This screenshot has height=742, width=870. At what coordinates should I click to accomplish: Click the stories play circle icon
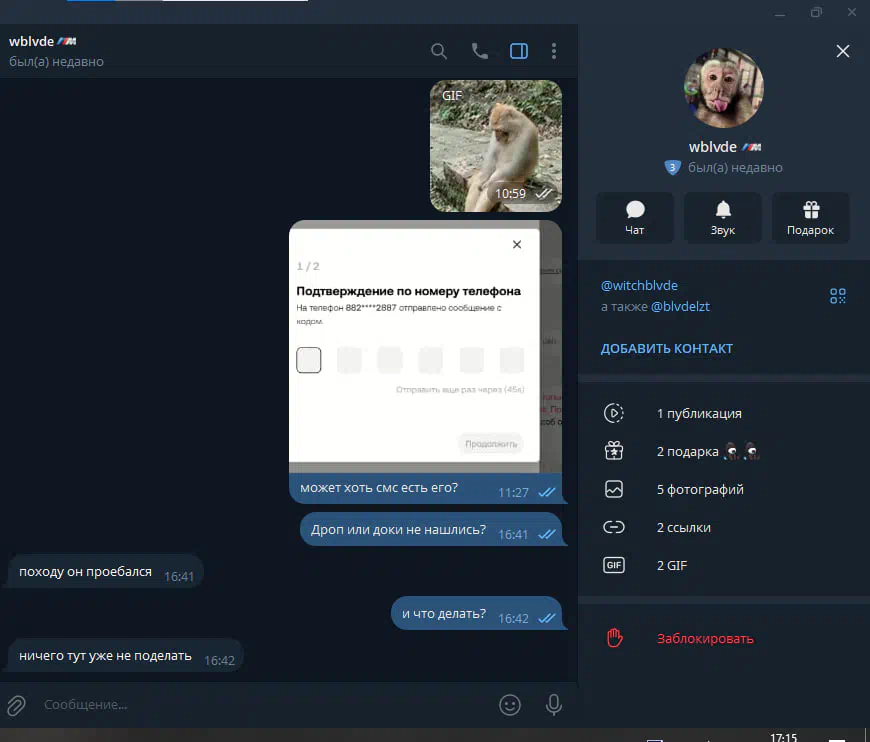tap(614, 413)
